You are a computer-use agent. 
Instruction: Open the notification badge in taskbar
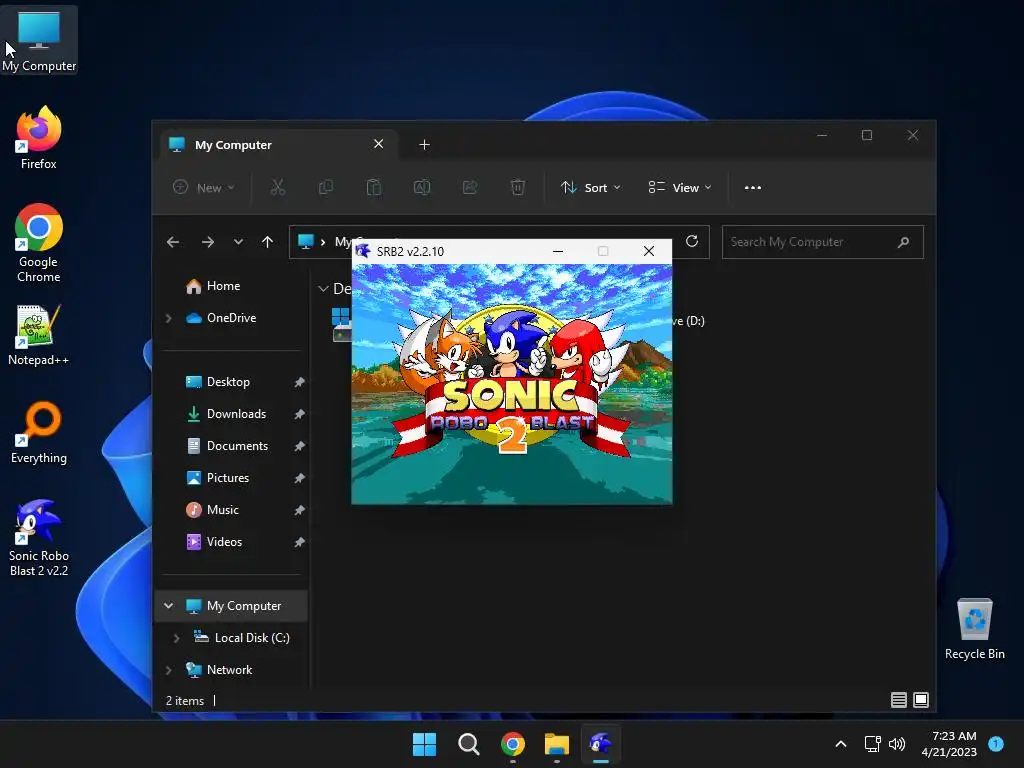pyautogui.click(x=996, y=744)
